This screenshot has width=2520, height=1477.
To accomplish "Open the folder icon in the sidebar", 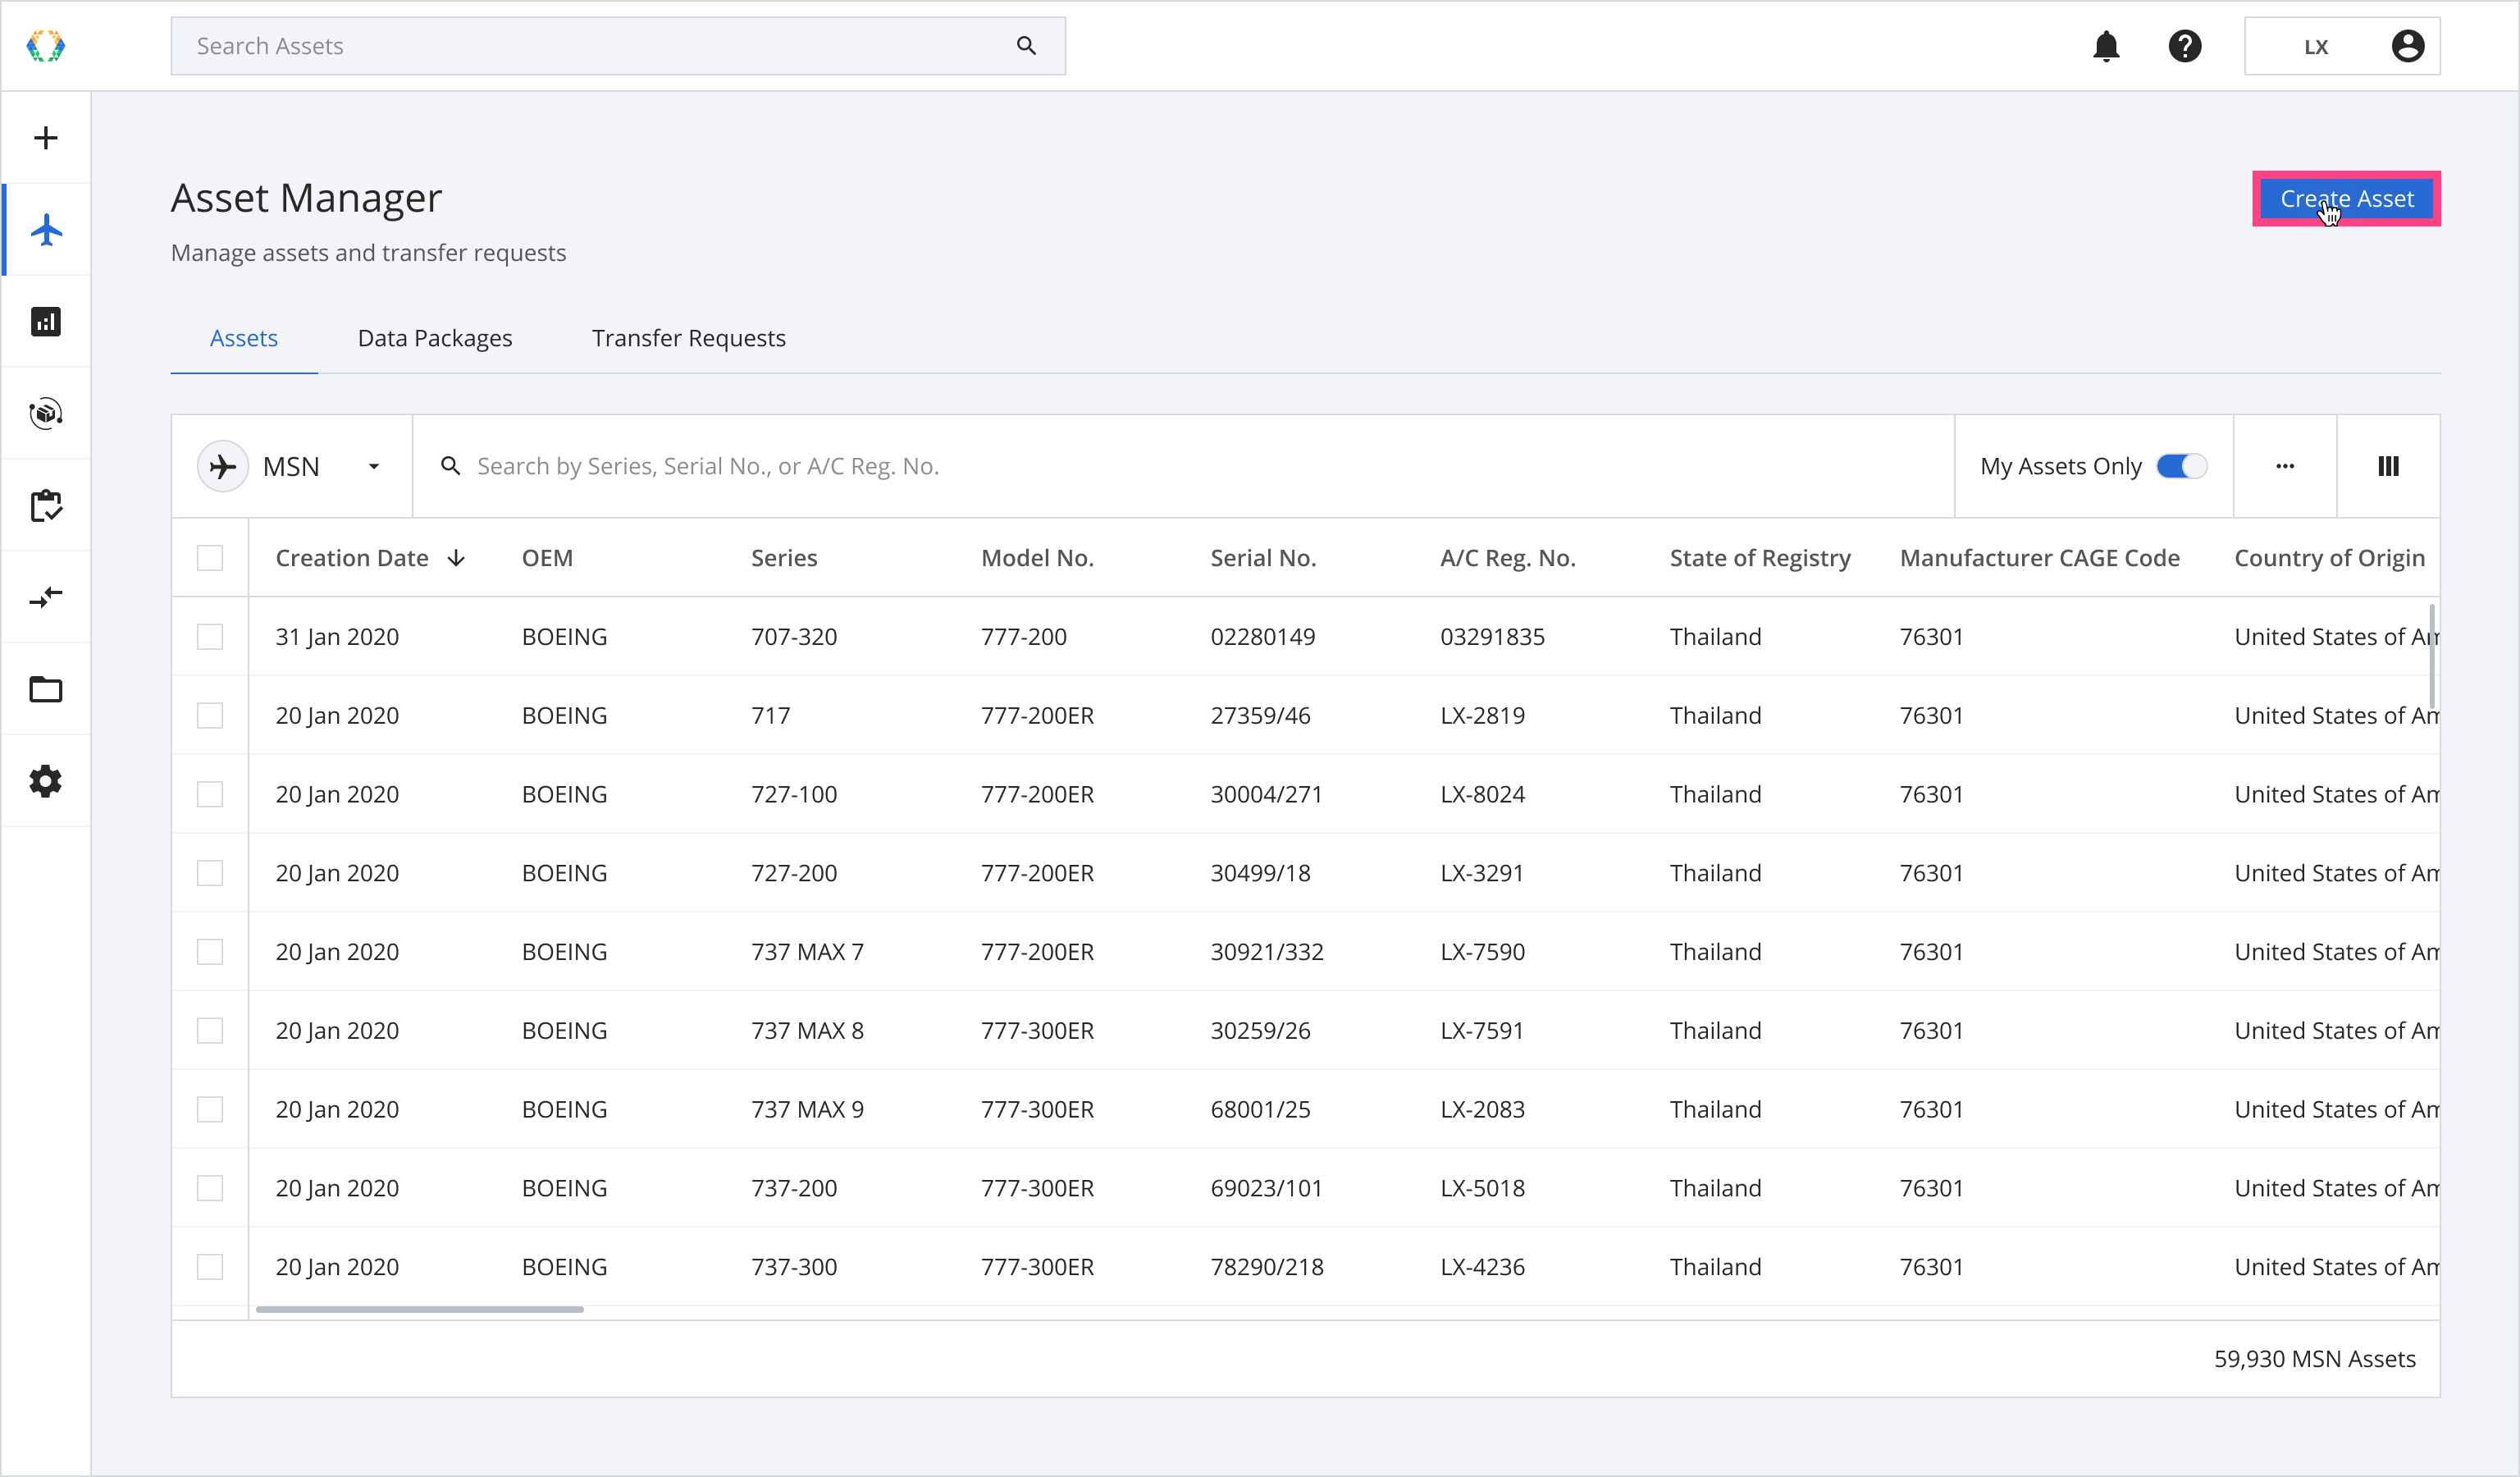I will point(46,690).
